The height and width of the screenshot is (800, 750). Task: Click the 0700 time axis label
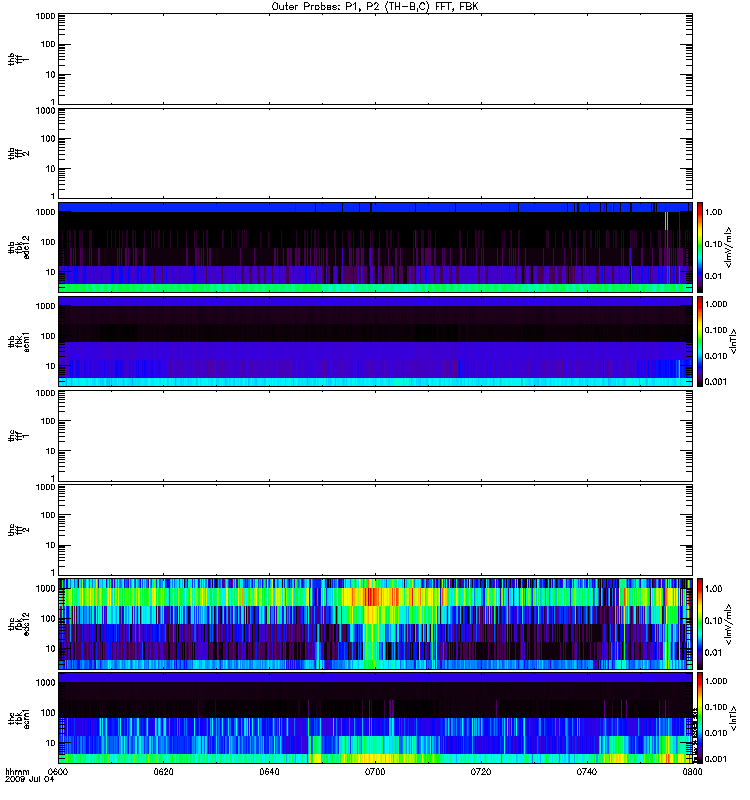375,771
